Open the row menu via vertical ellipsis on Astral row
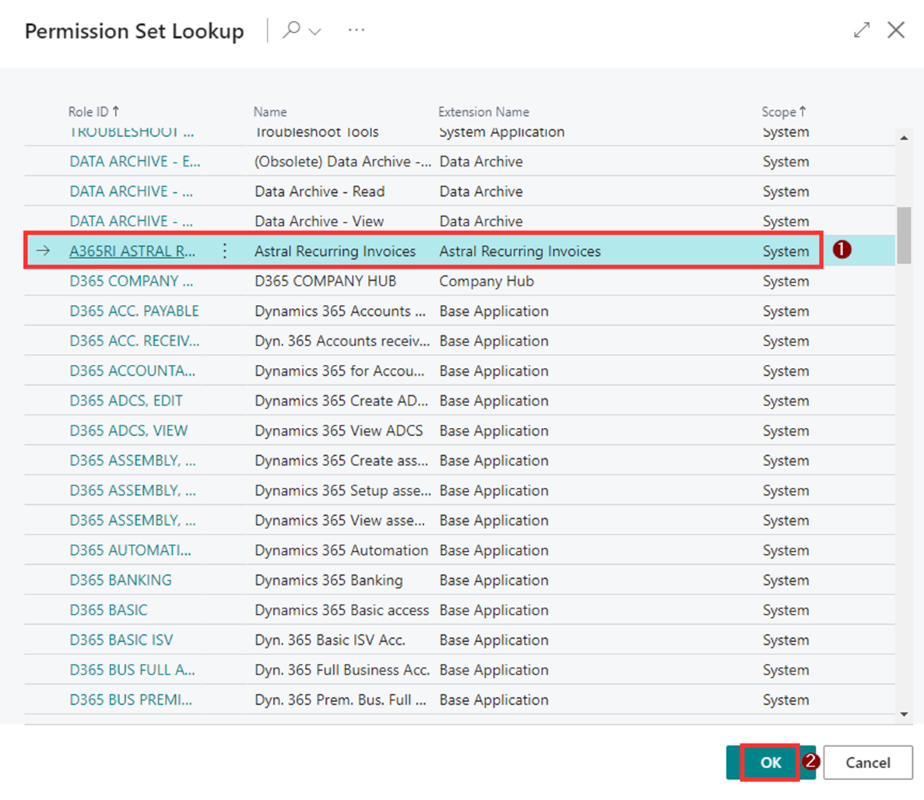The width and height of the screenshot is (924, 800). click(222, 251)
